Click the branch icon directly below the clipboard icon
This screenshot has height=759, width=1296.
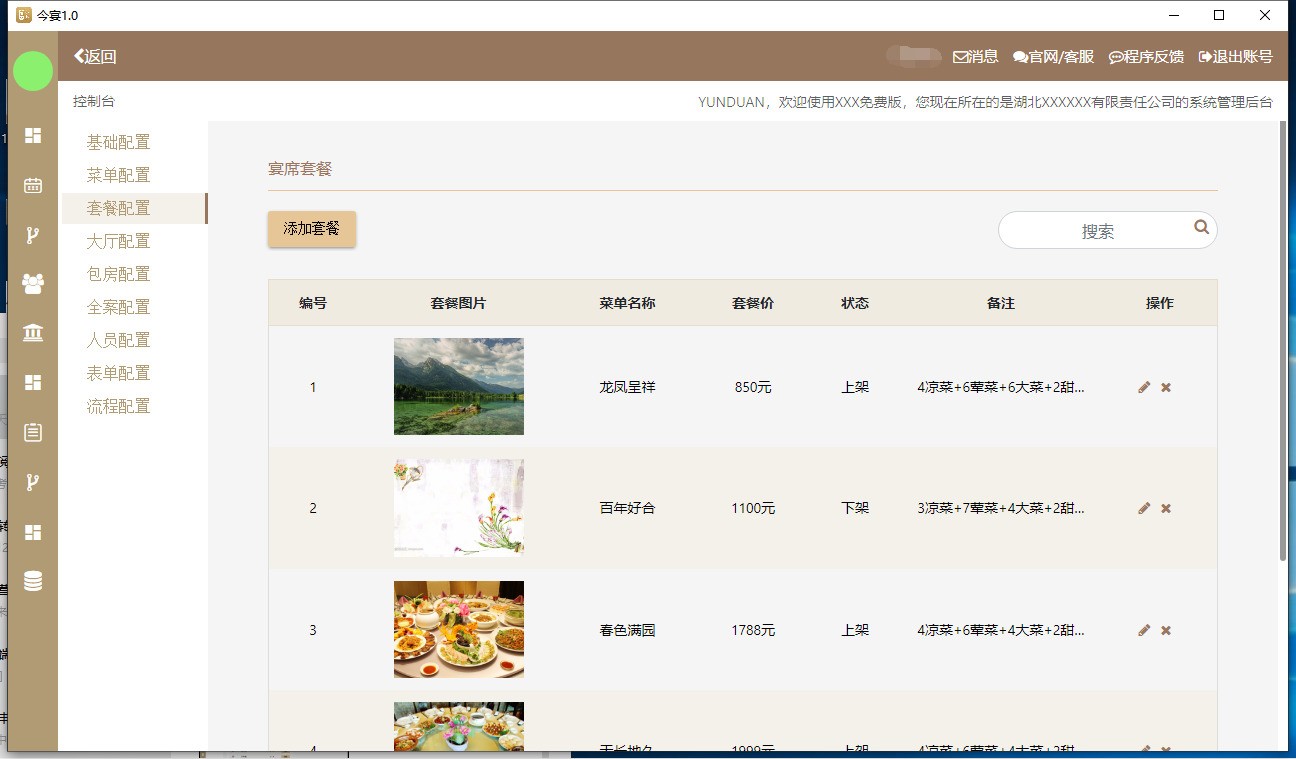tap(33, 482)
